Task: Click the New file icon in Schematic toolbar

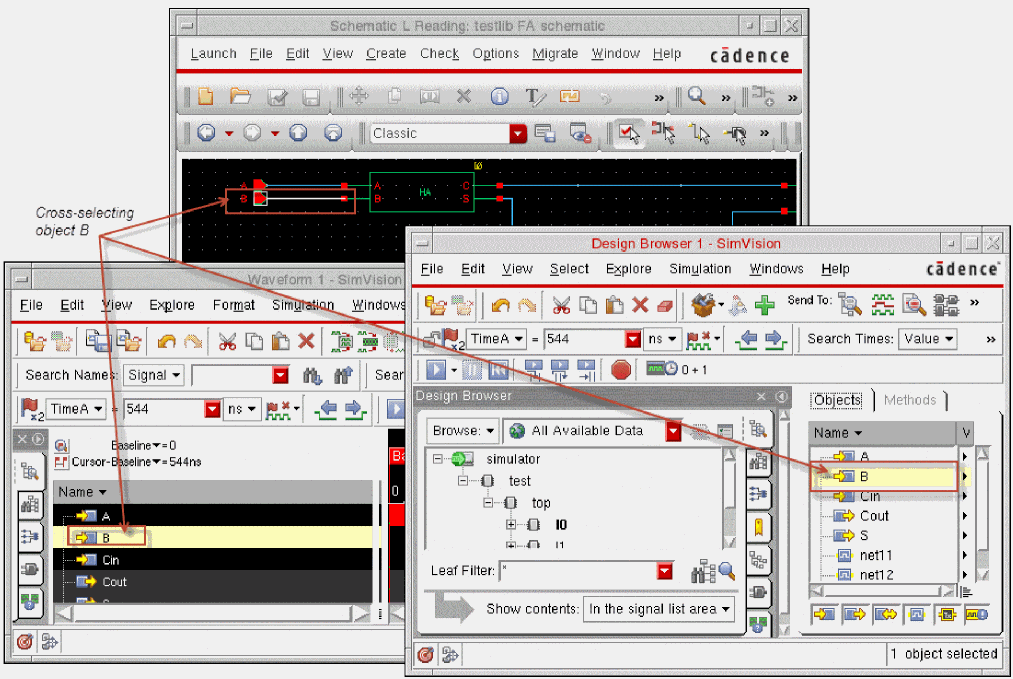Action: pos(205,96)
